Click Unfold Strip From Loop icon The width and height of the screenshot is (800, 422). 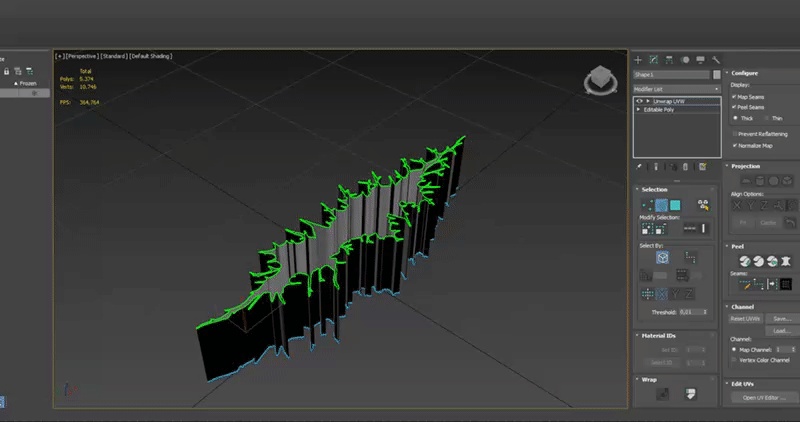coord(690,394)
